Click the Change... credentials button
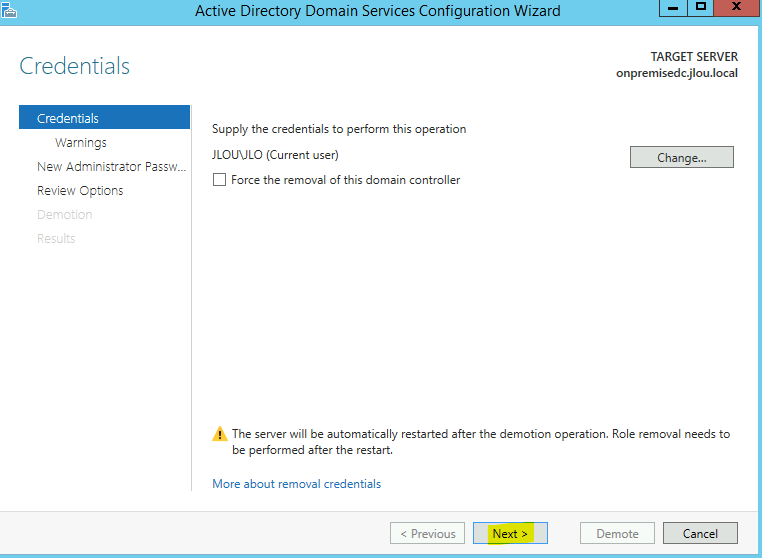762x558 pixels. point(681,157)
